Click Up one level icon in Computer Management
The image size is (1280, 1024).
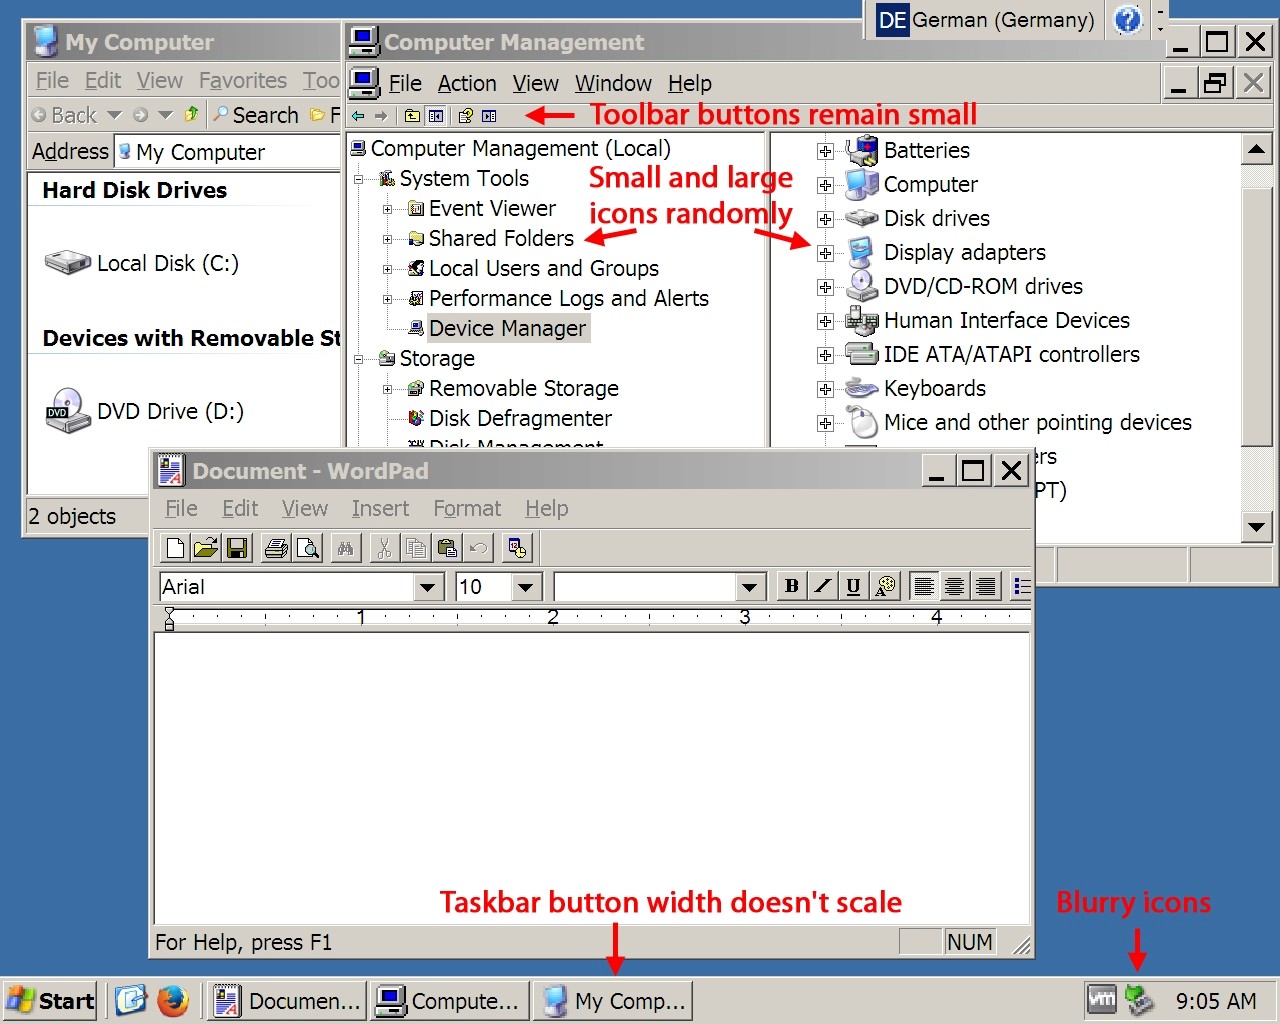(412, 116)
